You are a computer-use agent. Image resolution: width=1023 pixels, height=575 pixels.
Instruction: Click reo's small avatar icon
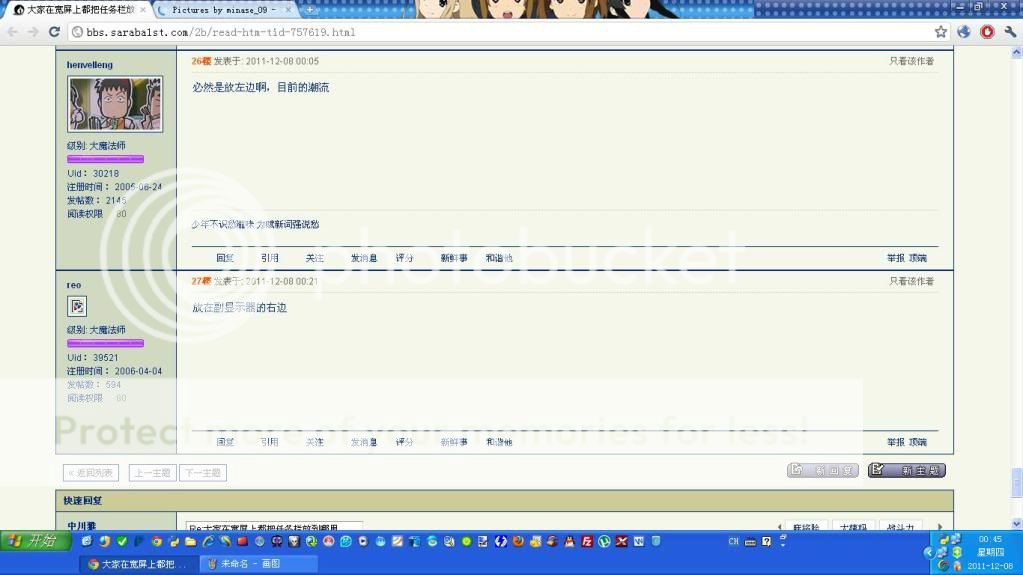pos(77,306)
